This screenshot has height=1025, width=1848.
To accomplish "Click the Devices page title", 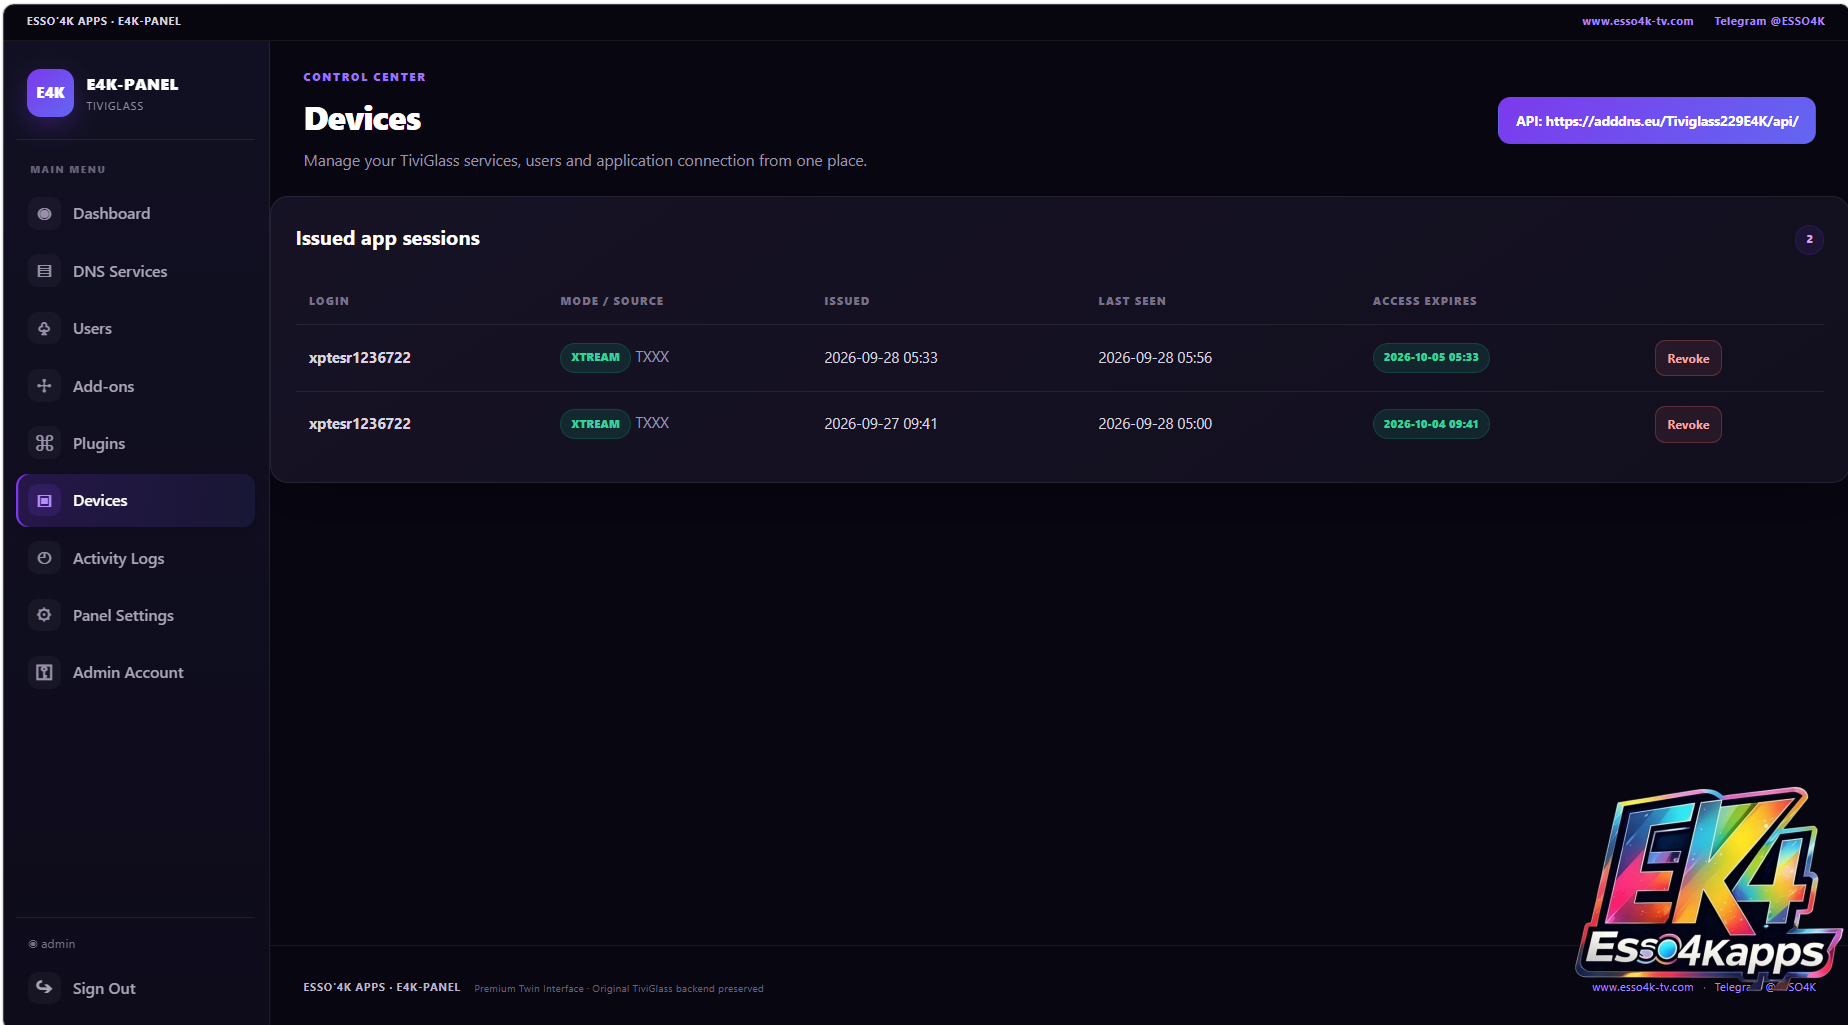I will click(x=362, y=119).
